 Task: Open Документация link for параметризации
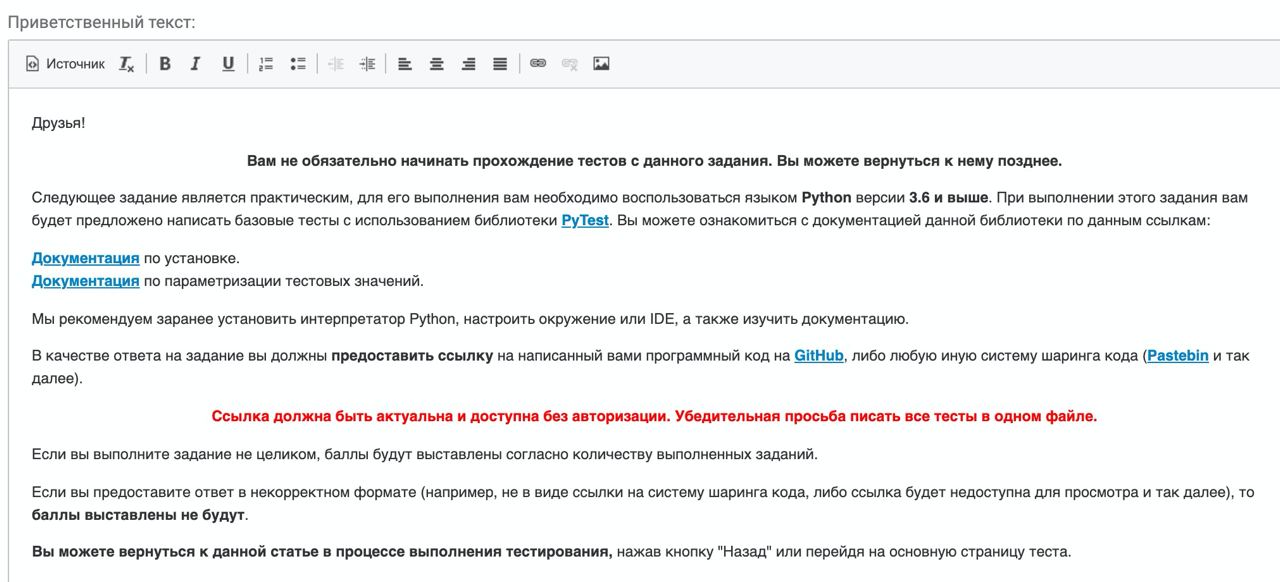tap(85, 281)
